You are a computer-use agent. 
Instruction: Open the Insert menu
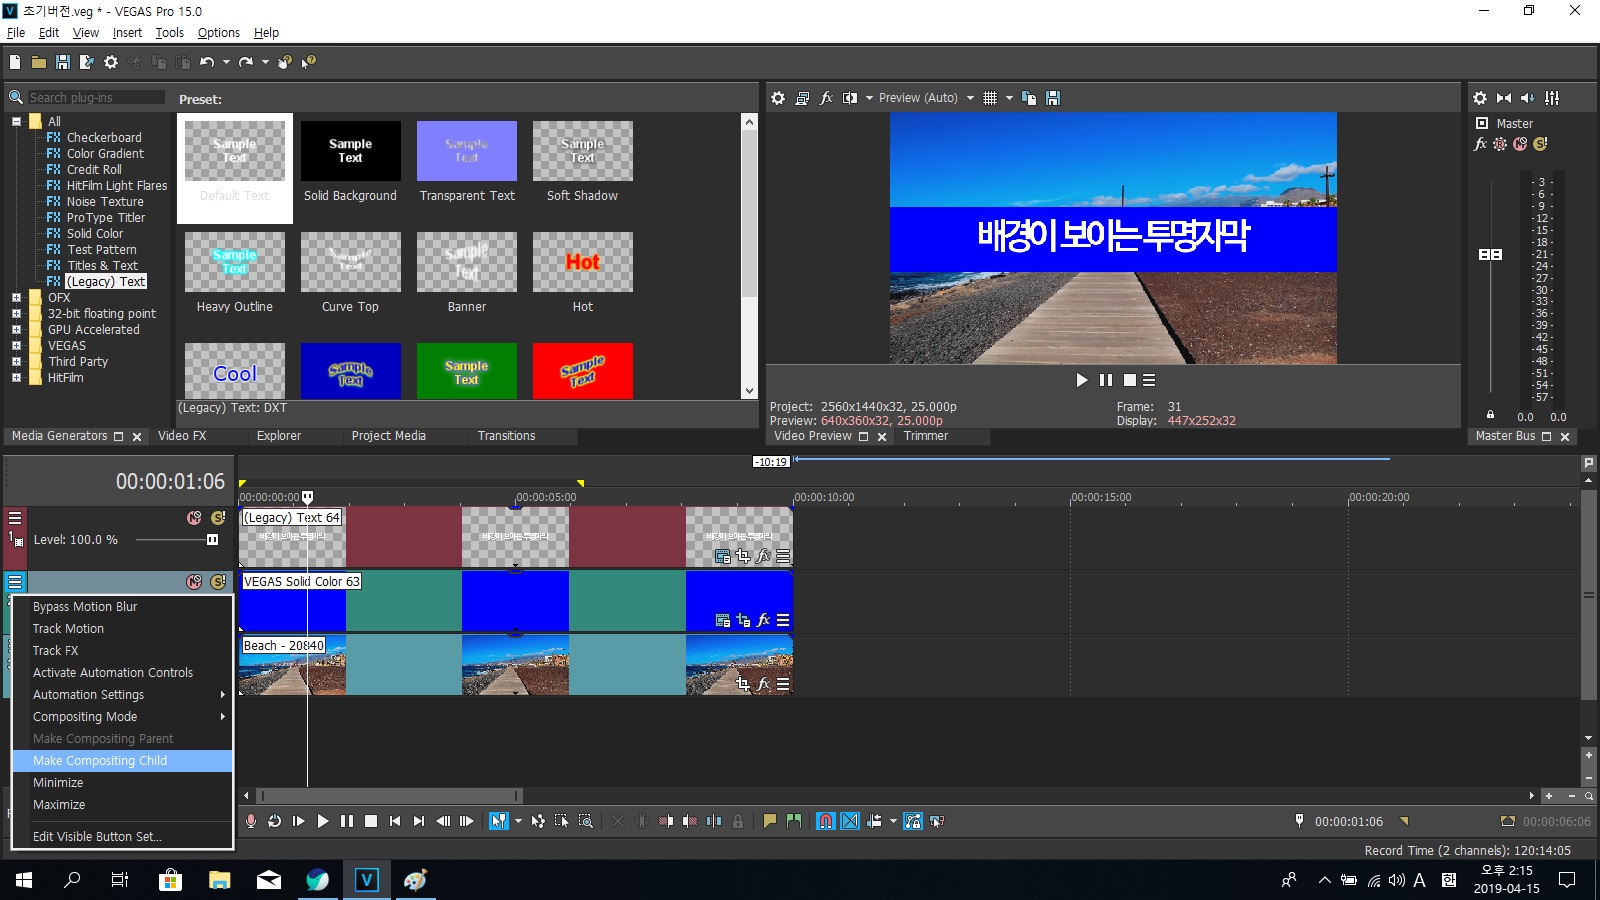(127, 32)
